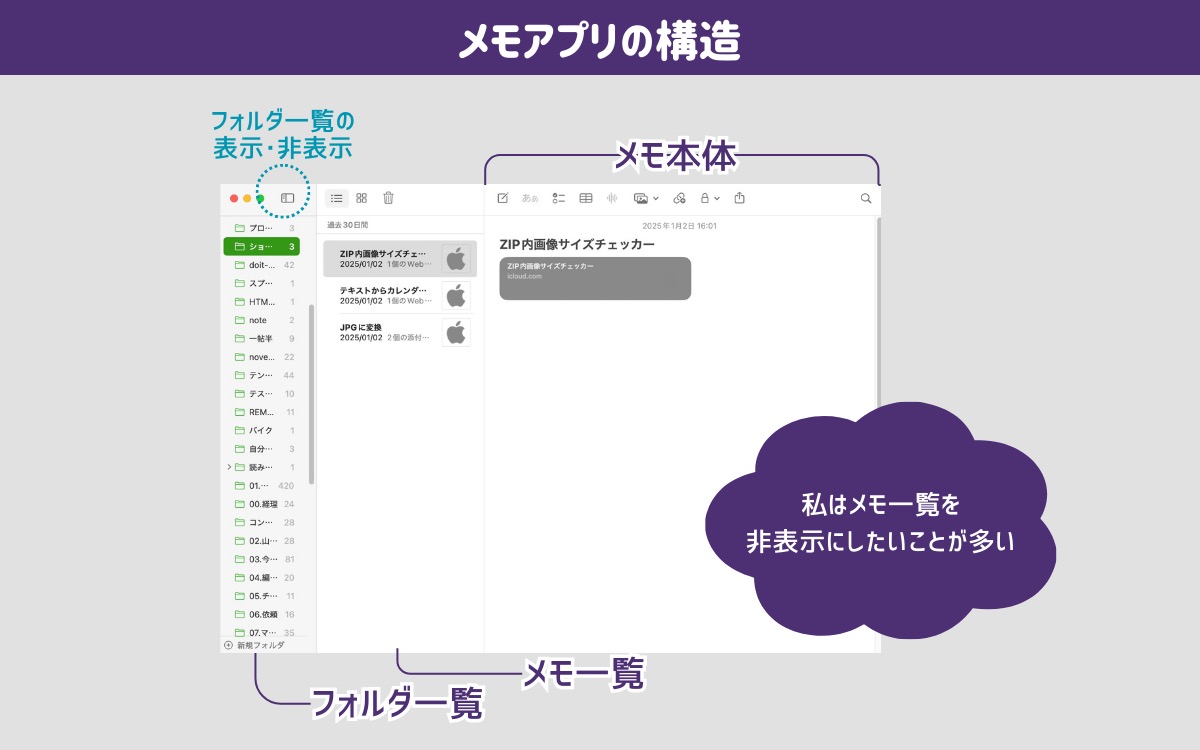Image resolution: width=1200 pixels, height=750 pixels.
Task: Open the 一帖半 folder
Action: (262, 338)
